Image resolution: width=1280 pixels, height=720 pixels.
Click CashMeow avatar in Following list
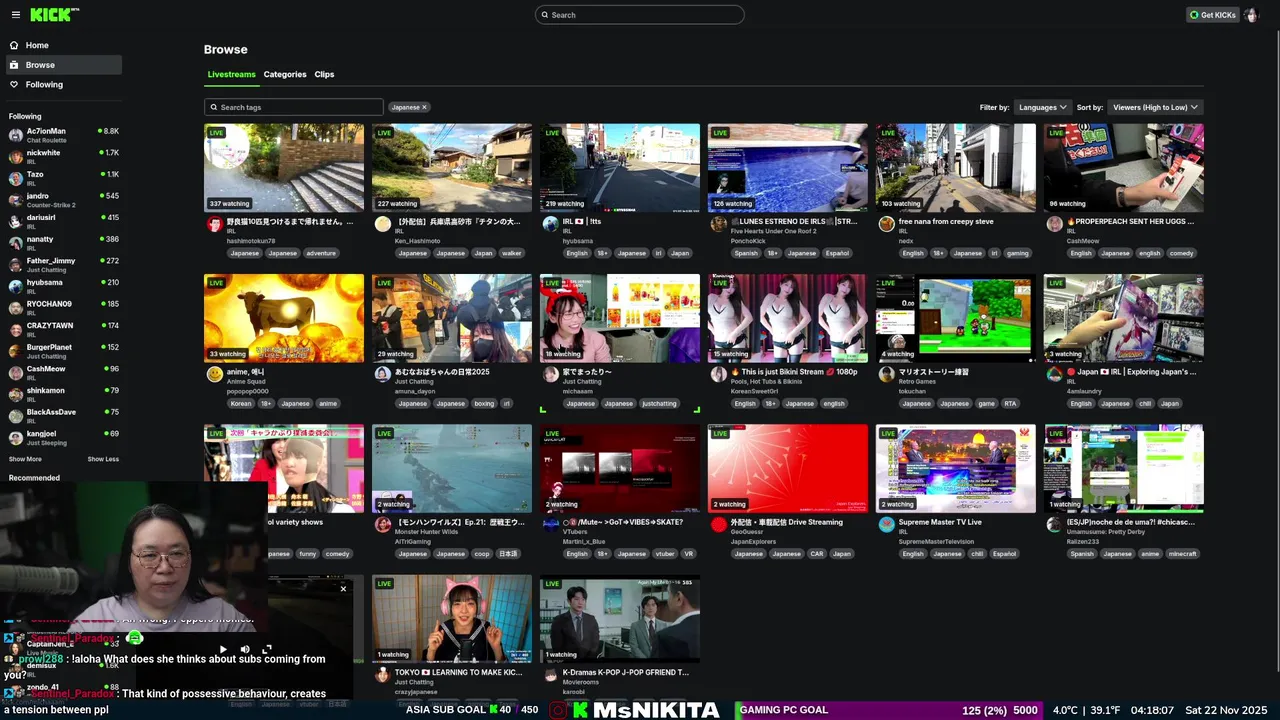point(16,373)
